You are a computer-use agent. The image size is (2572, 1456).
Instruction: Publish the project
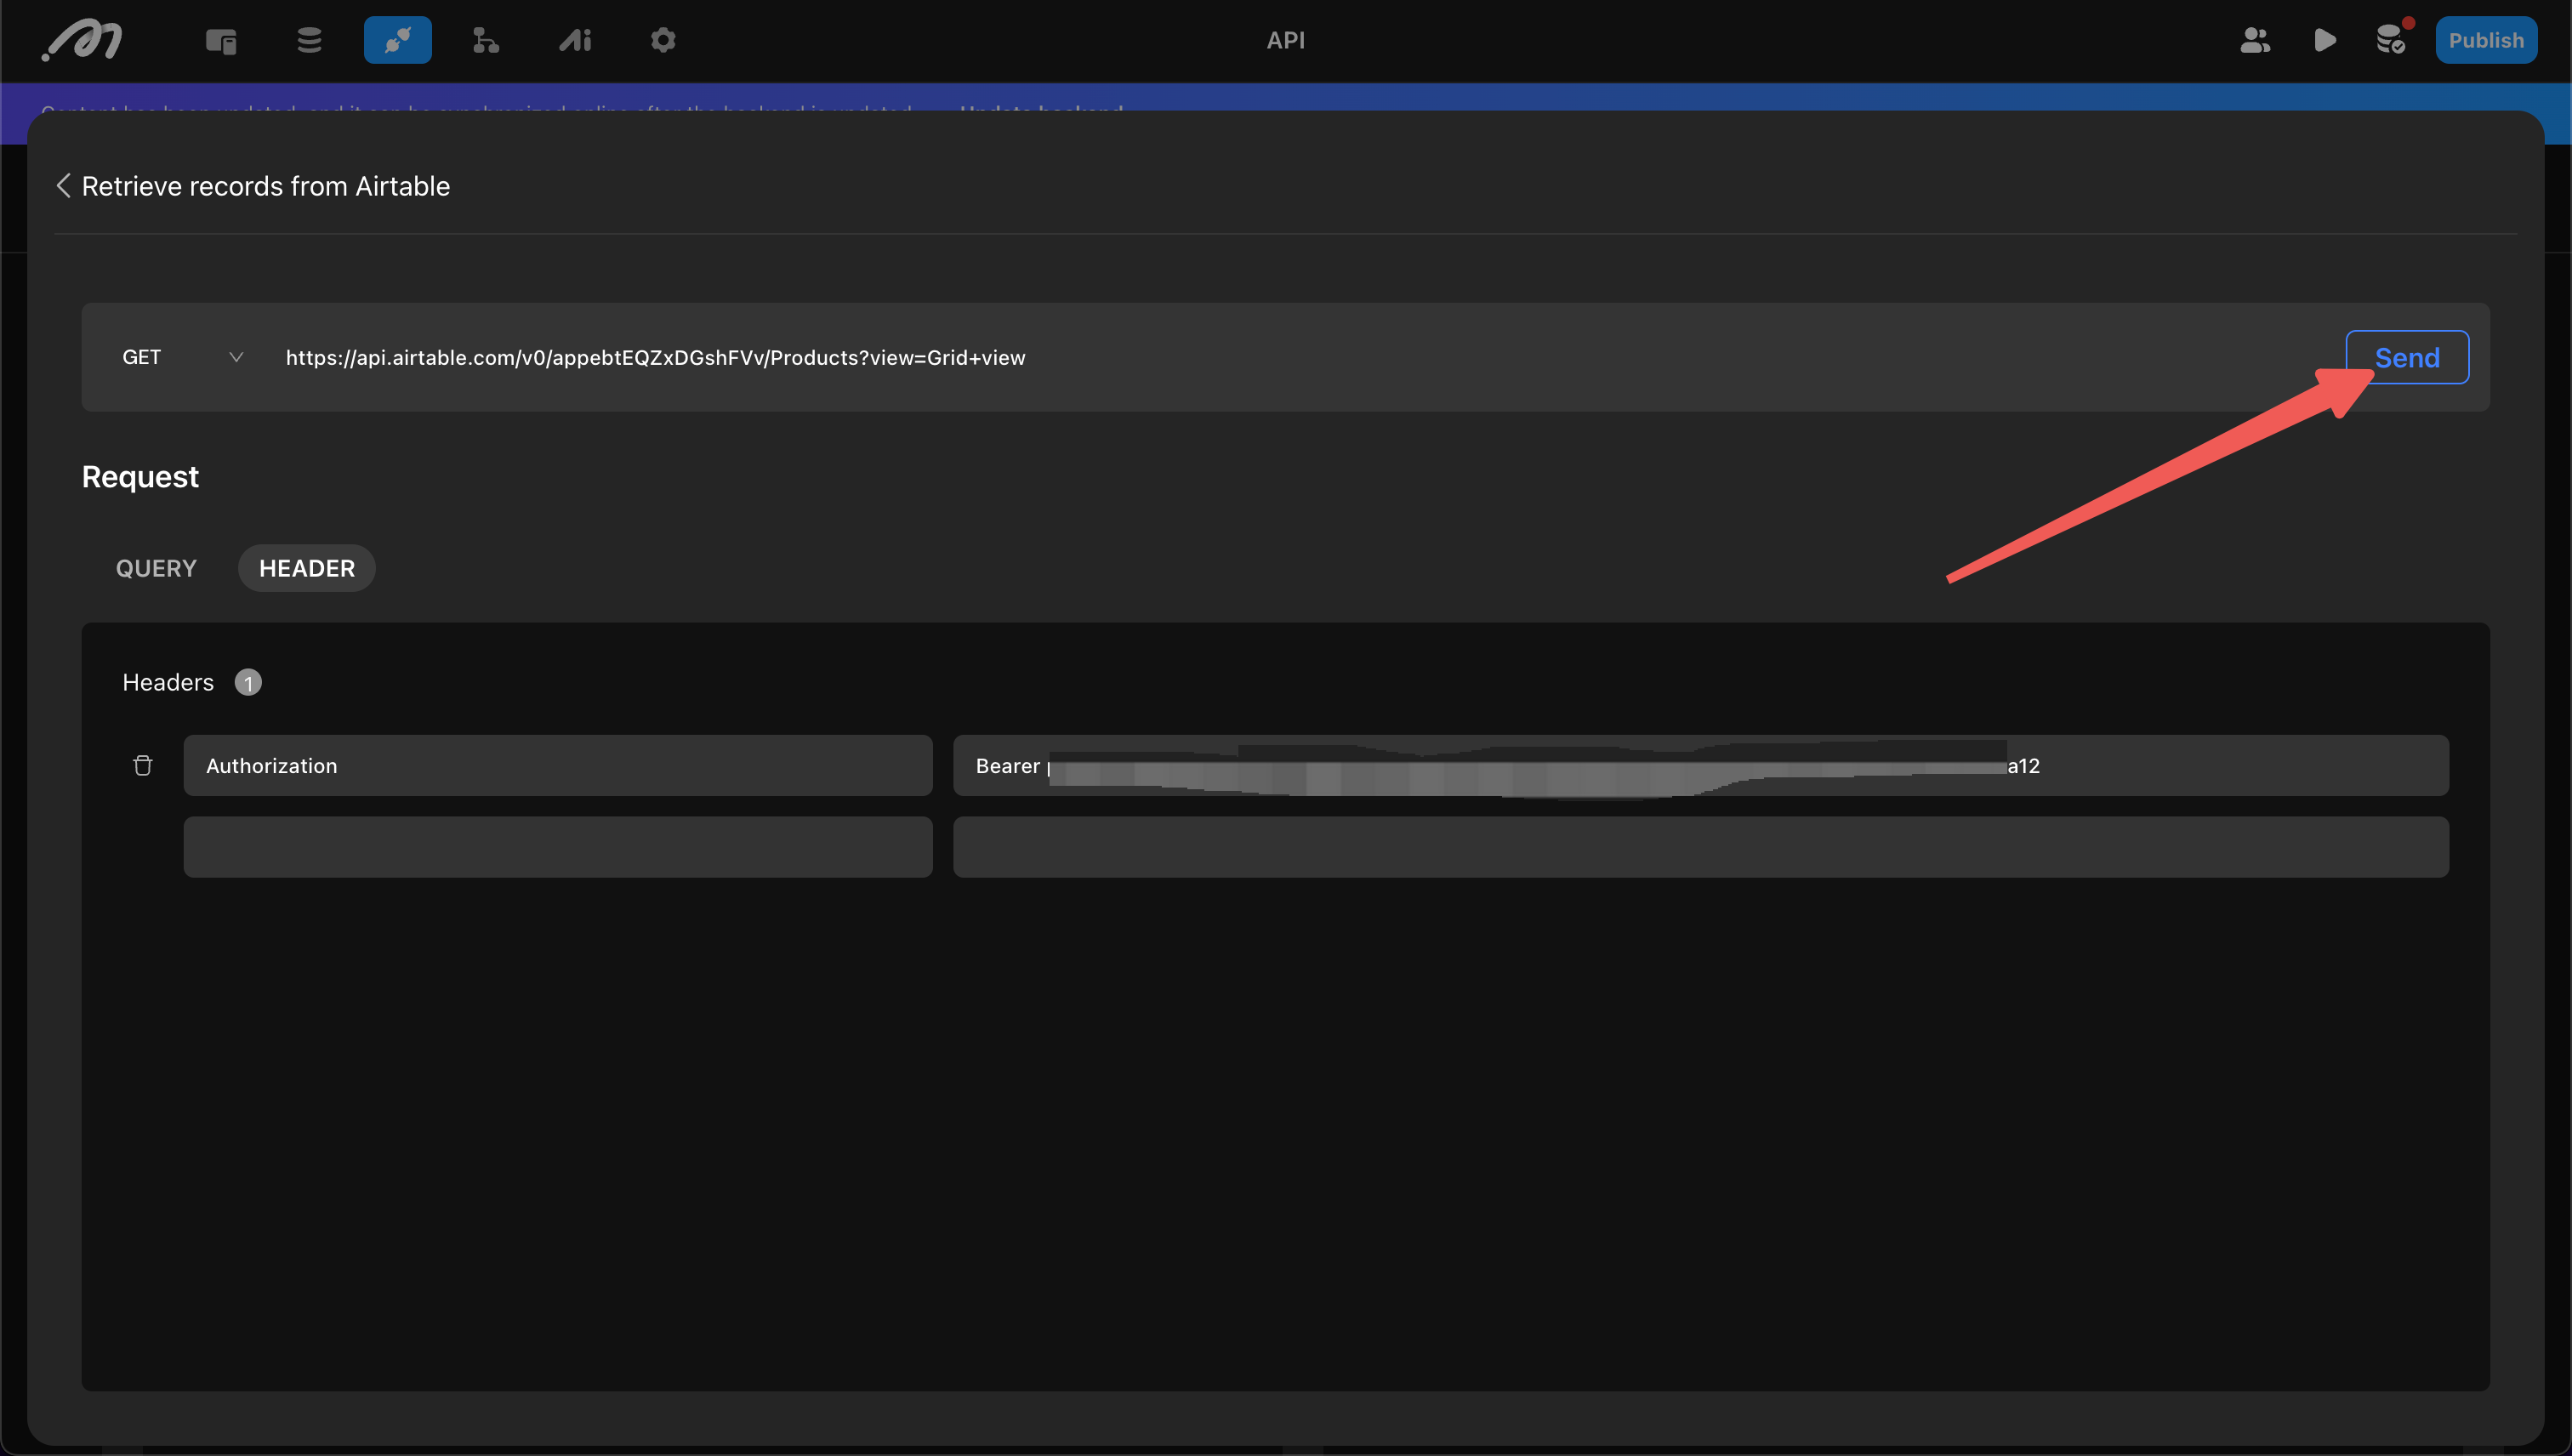[x=2486, y=40]
